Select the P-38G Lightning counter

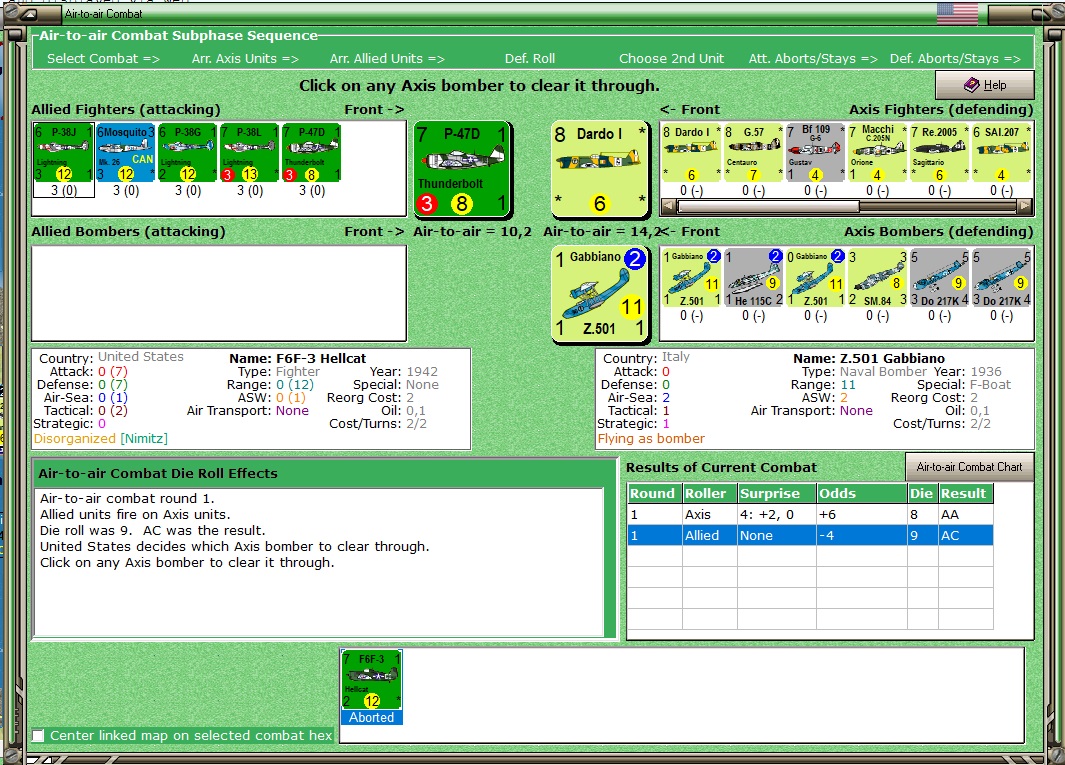pos(187,153)
